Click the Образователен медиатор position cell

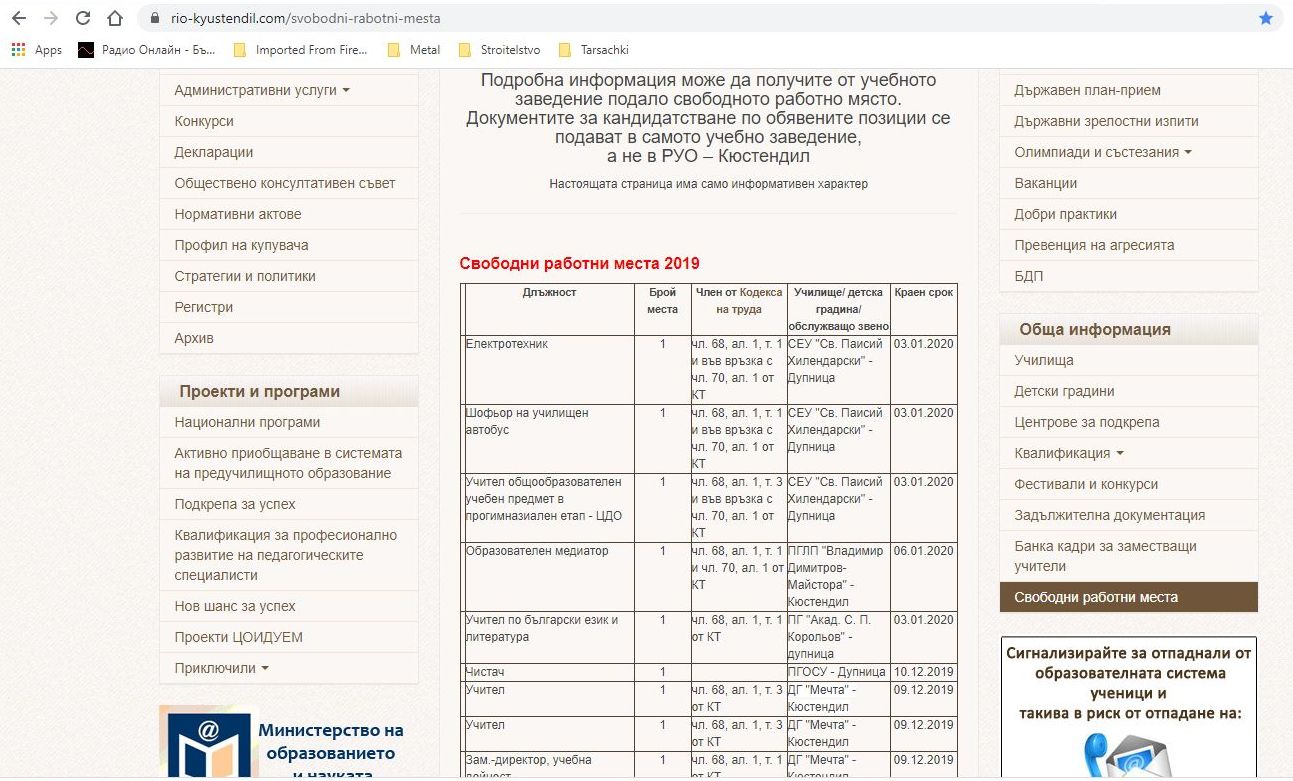(x=549, y=577)
